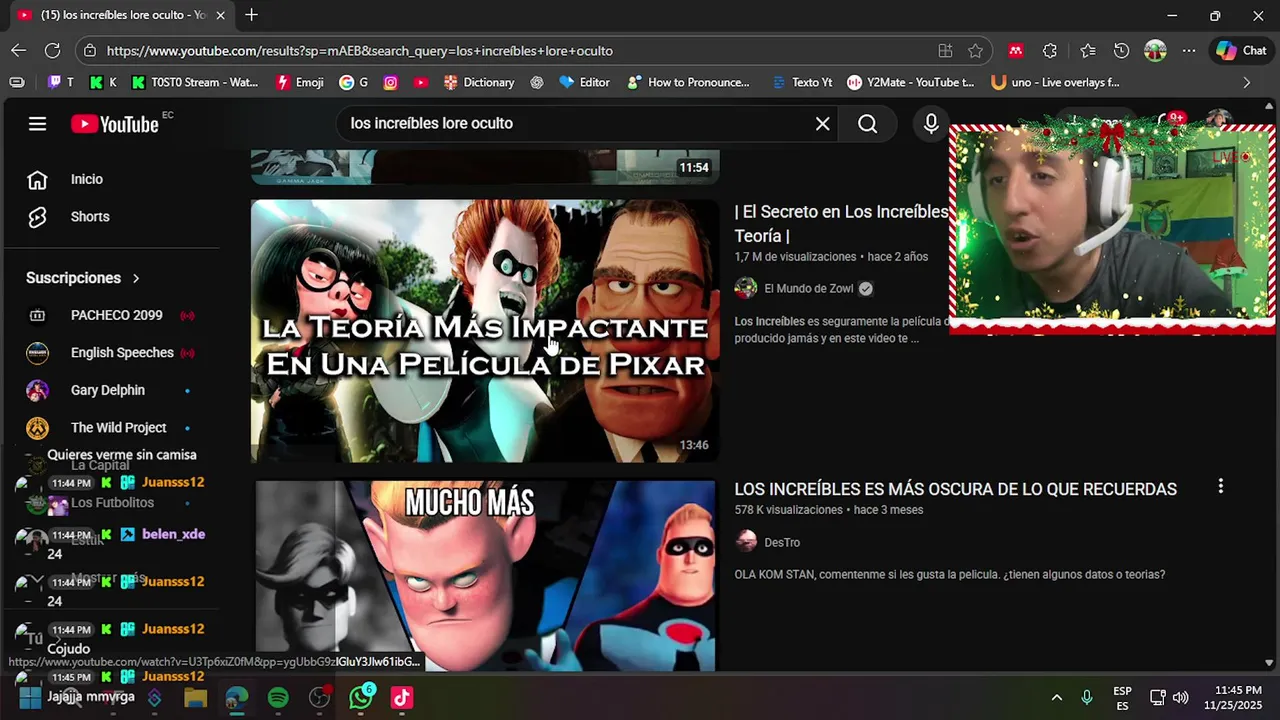1280x720 pixels.
Task: Show more bookmarks chevron
Action: pos(1246,82)
